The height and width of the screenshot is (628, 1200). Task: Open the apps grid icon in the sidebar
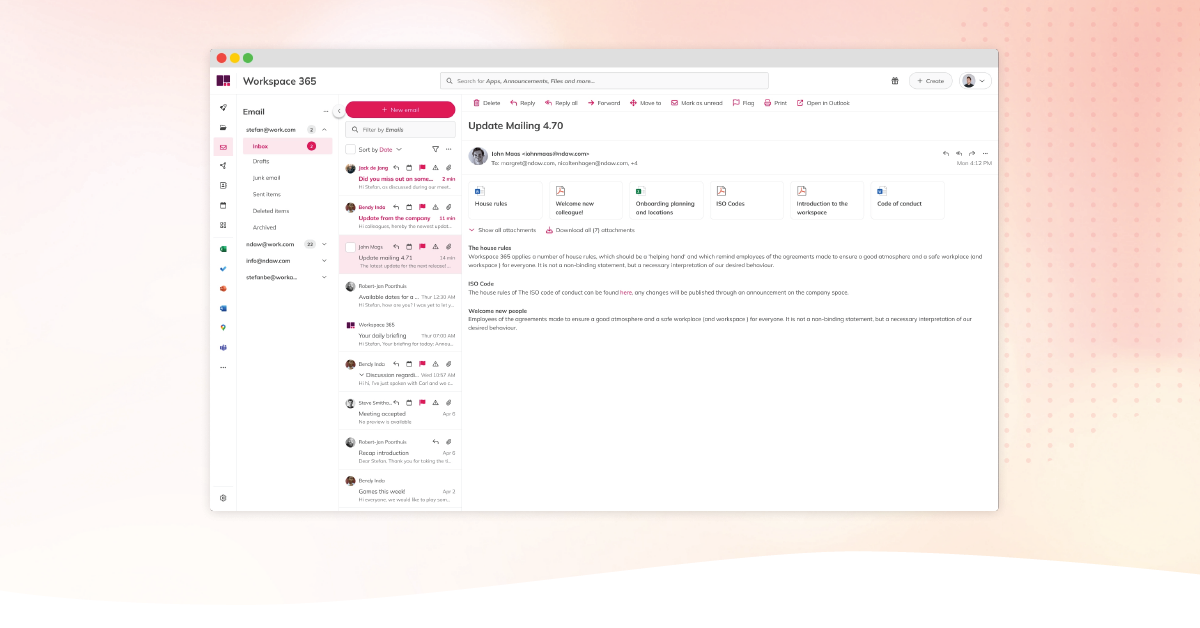click(x=223, y=225)
